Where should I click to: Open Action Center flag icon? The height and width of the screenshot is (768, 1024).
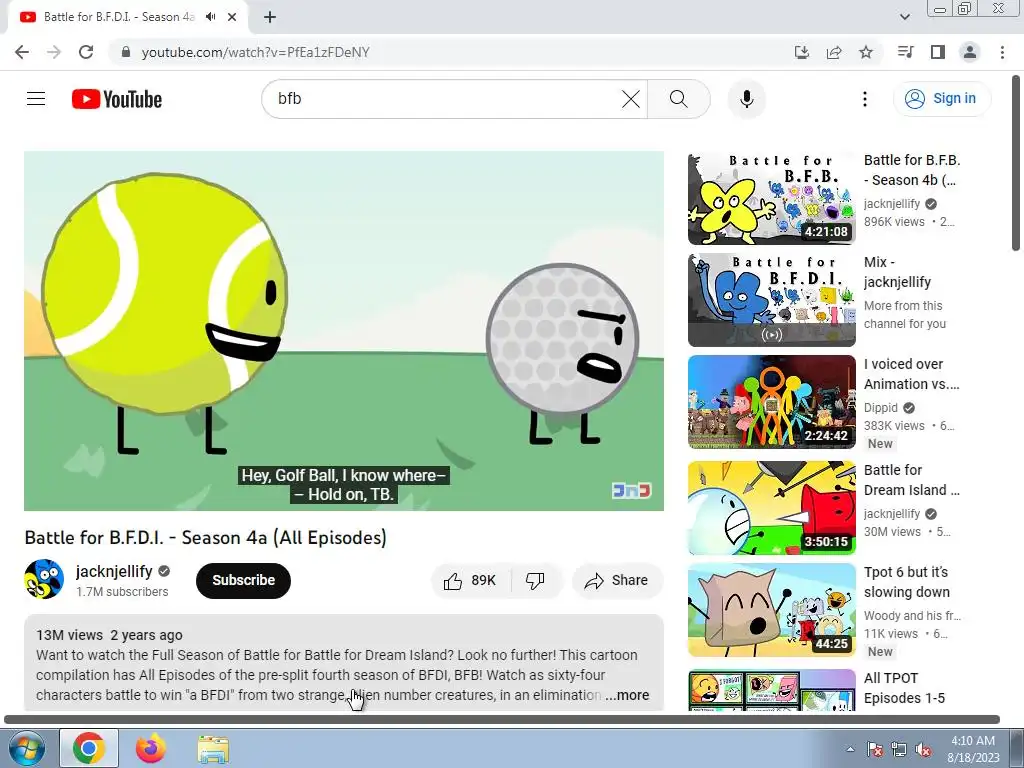(x=874, y=750)
